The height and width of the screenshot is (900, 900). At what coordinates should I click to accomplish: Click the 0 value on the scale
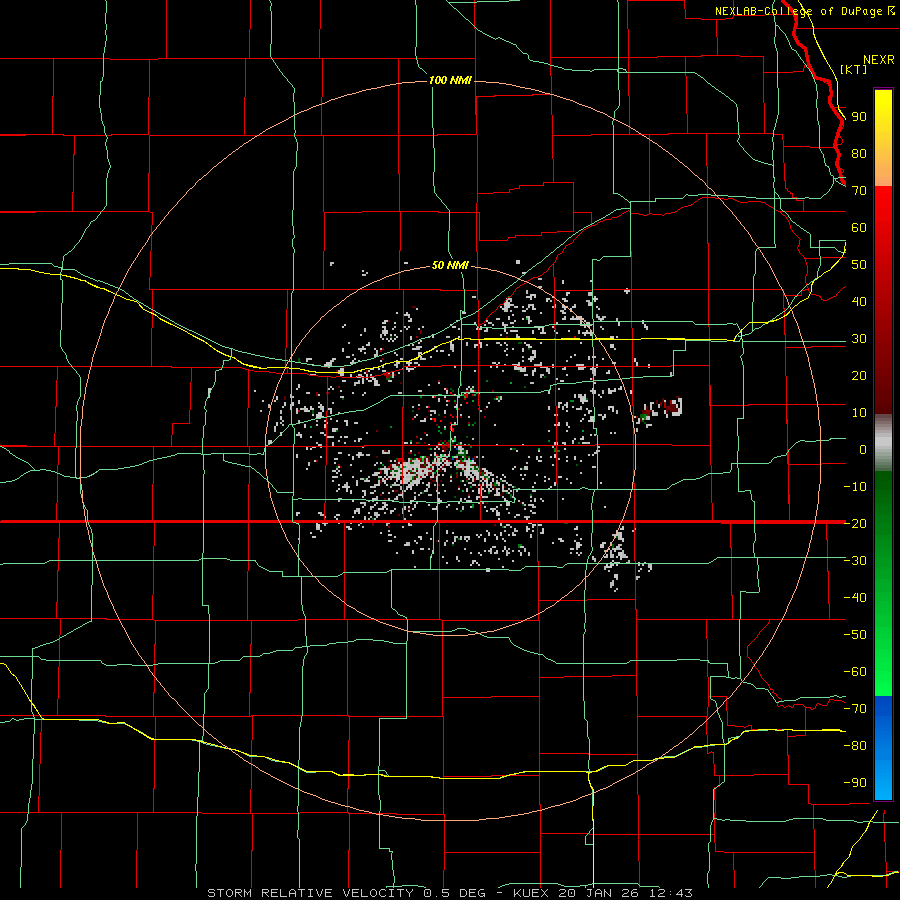point(863,449)
